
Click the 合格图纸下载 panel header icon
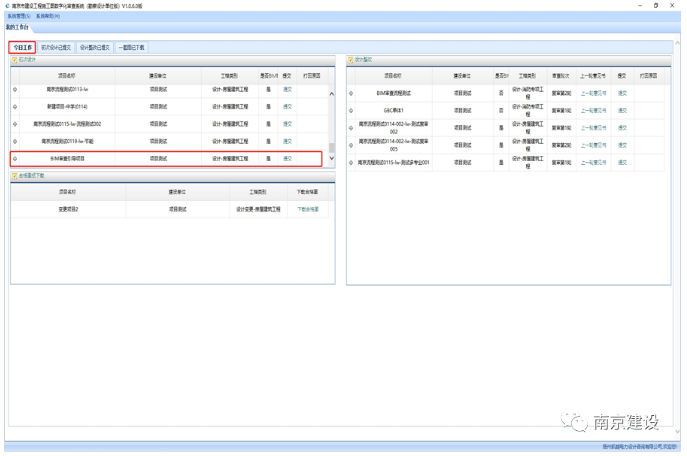click(14, 176)
